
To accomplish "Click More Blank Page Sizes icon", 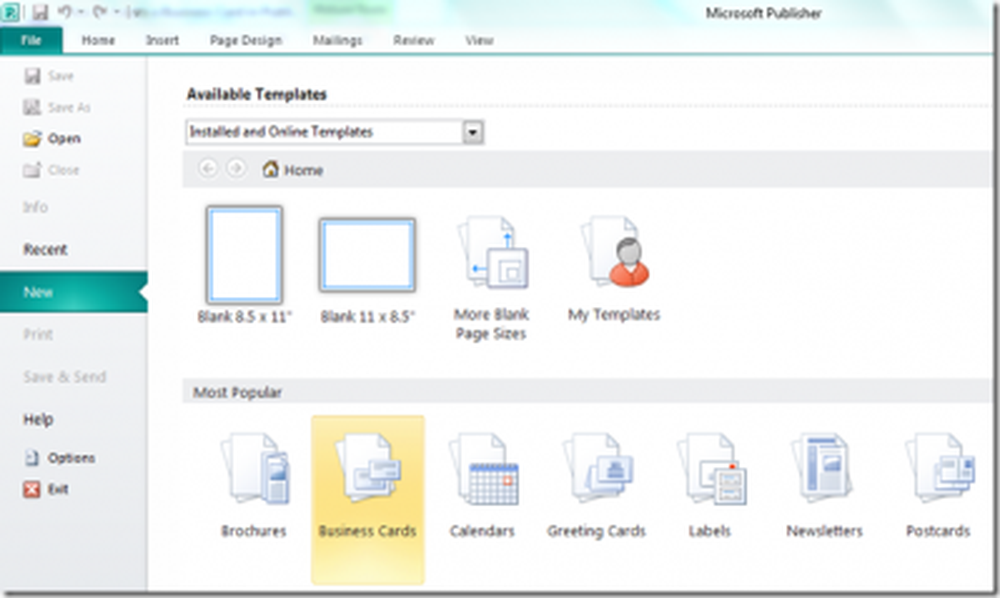I will pos(490,257).
